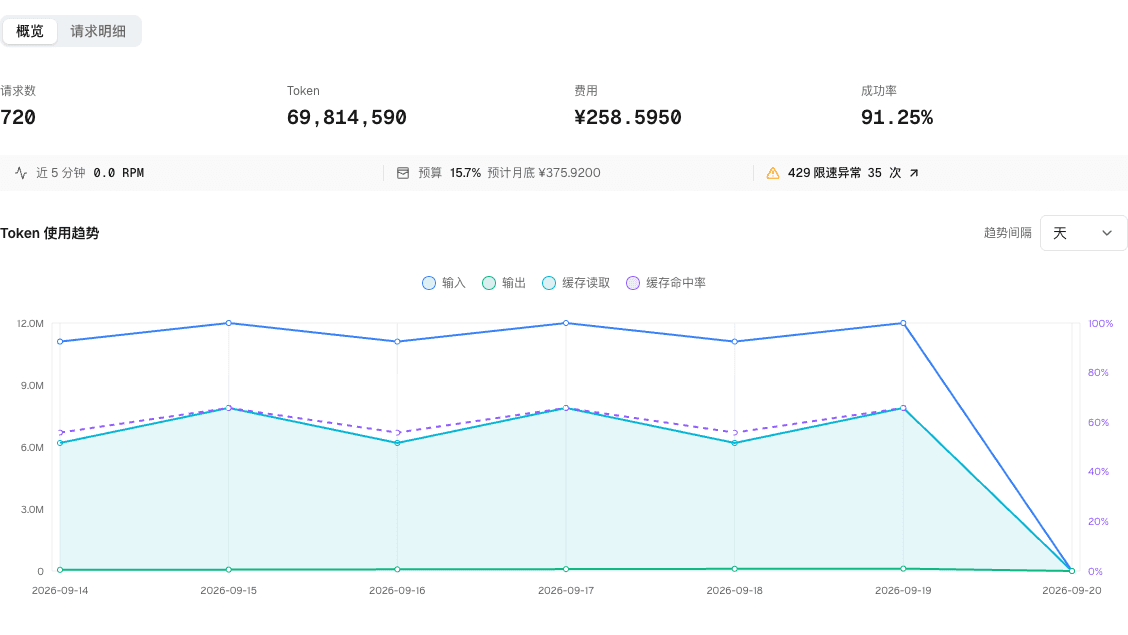Toggle the 缓存命中率 legend series
1128x635 pixels.
point(665,283)
